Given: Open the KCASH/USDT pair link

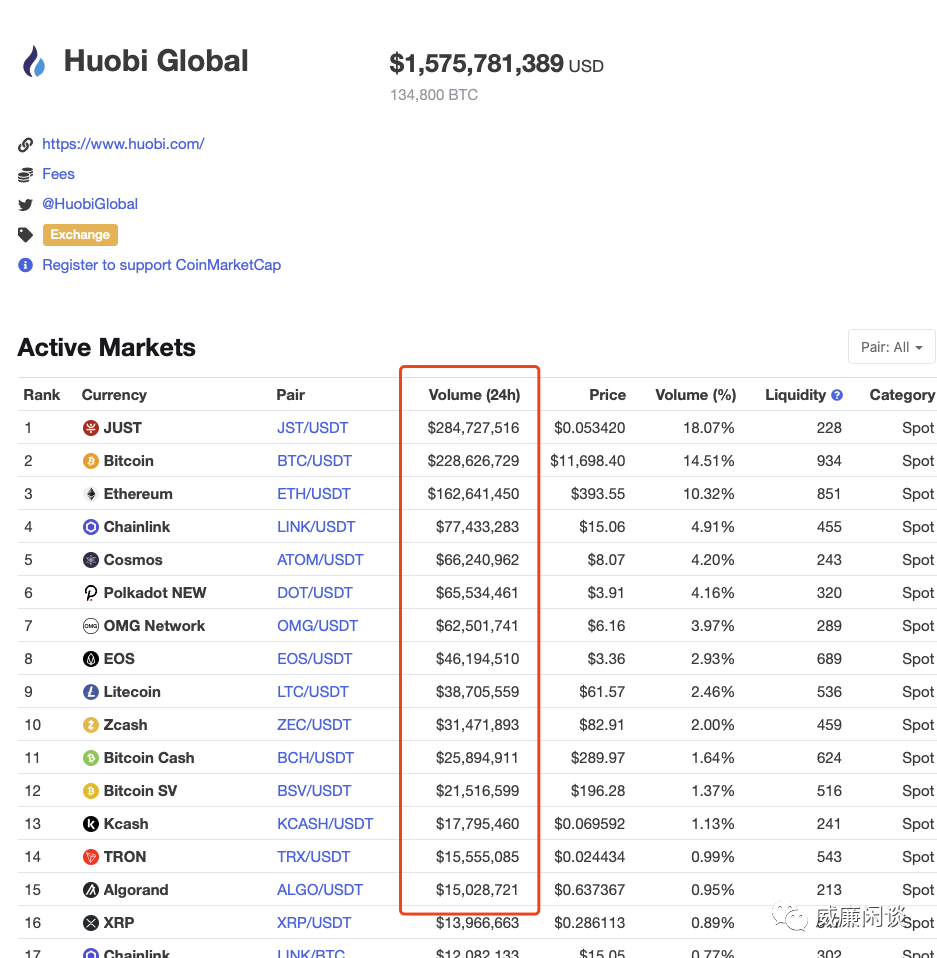Looking at the screenshot, I should pyautogui.click(x=325, y=824).
